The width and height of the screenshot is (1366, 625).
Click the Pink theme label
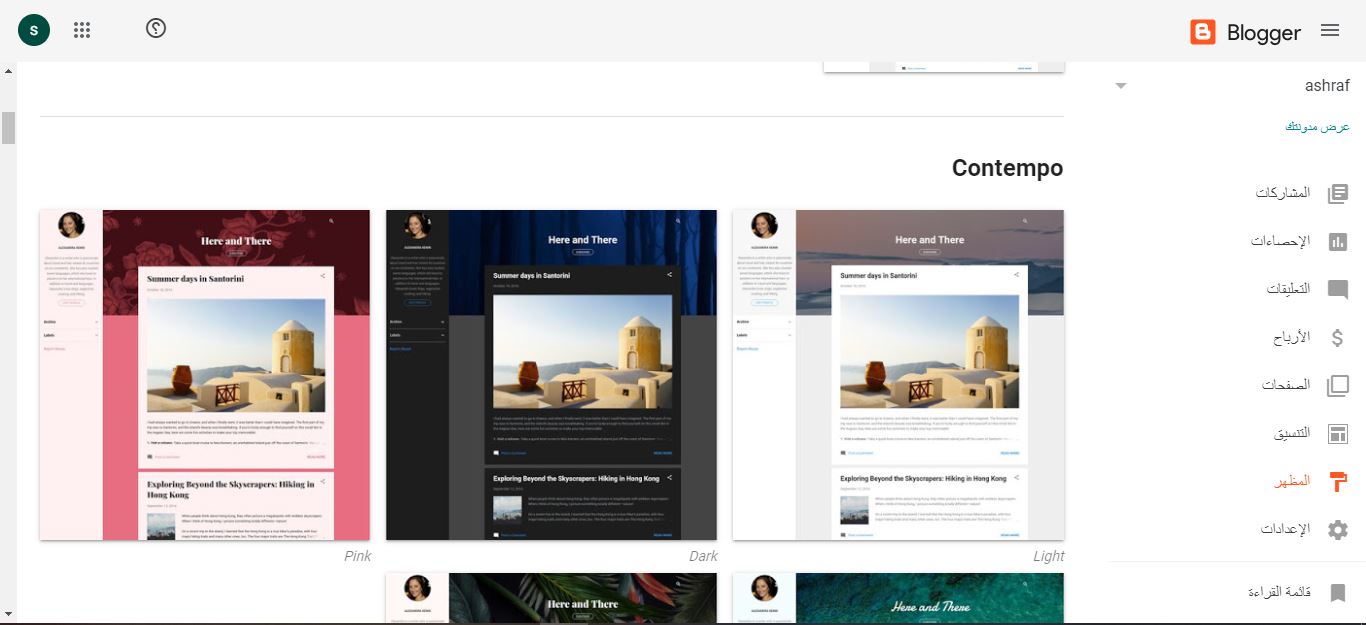pyautogui.click(x=357, y=556)
